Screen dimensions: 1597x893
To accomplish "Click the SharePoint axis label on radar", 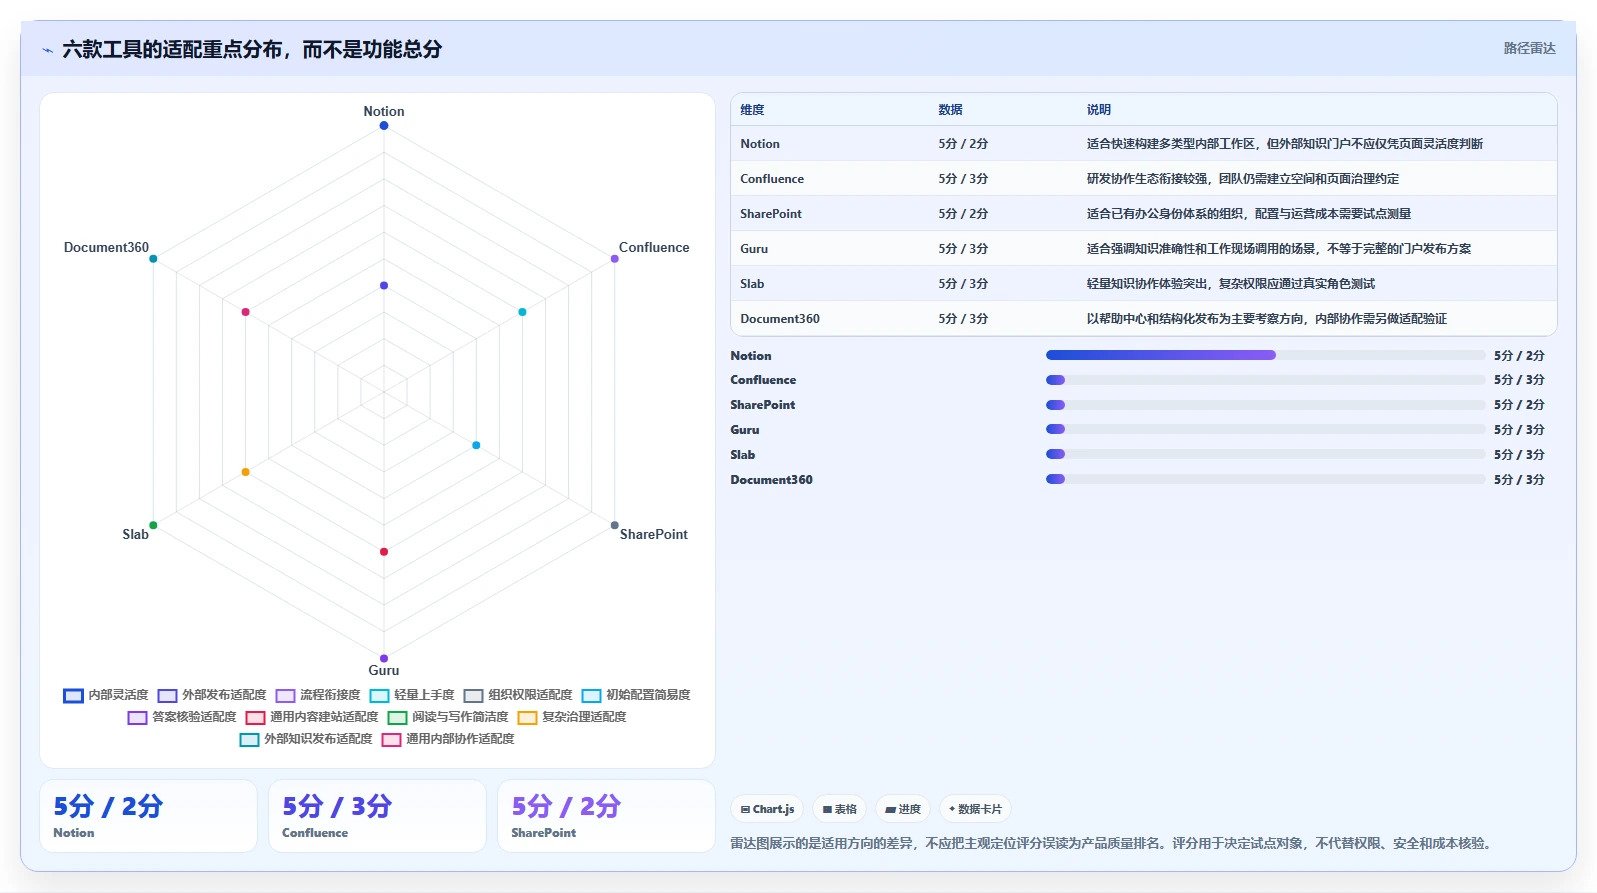I will (x=654, y=534).
